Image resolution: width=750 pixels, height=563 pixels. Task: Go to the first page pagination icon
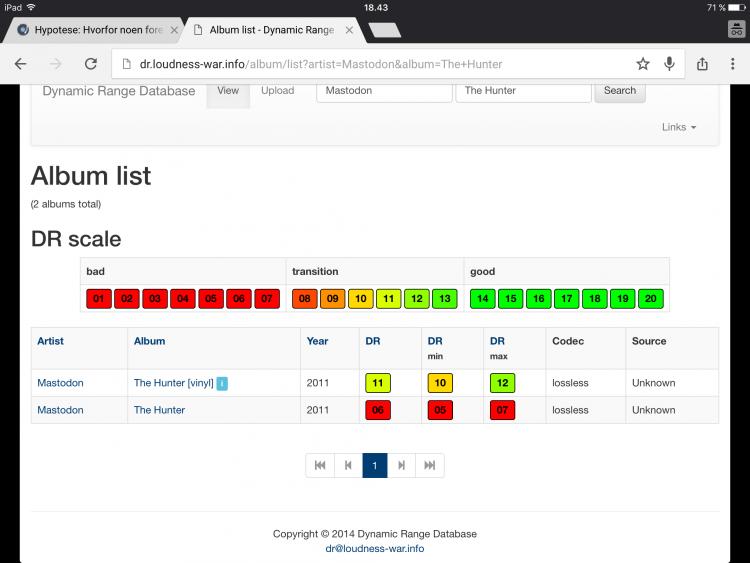(x=320, y=465)
